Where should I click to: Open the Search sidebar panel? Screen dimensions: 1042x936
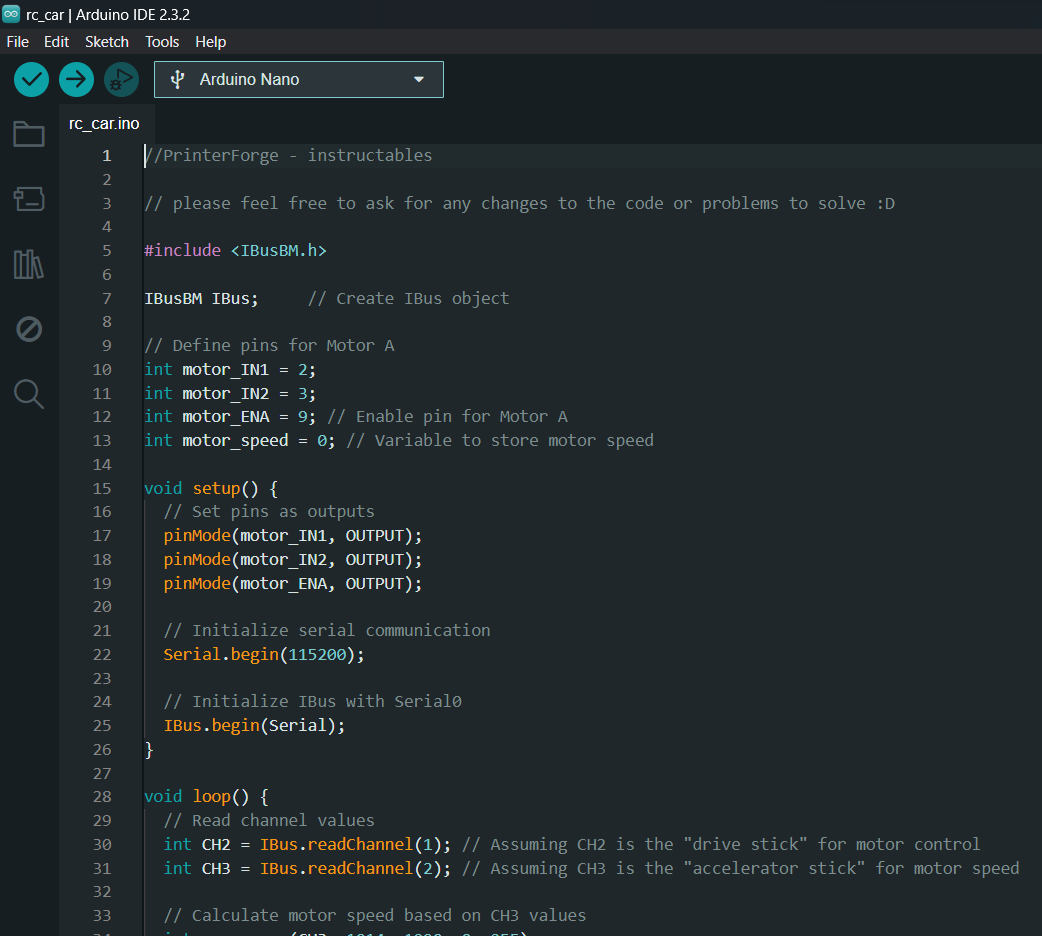click(29, 394)
